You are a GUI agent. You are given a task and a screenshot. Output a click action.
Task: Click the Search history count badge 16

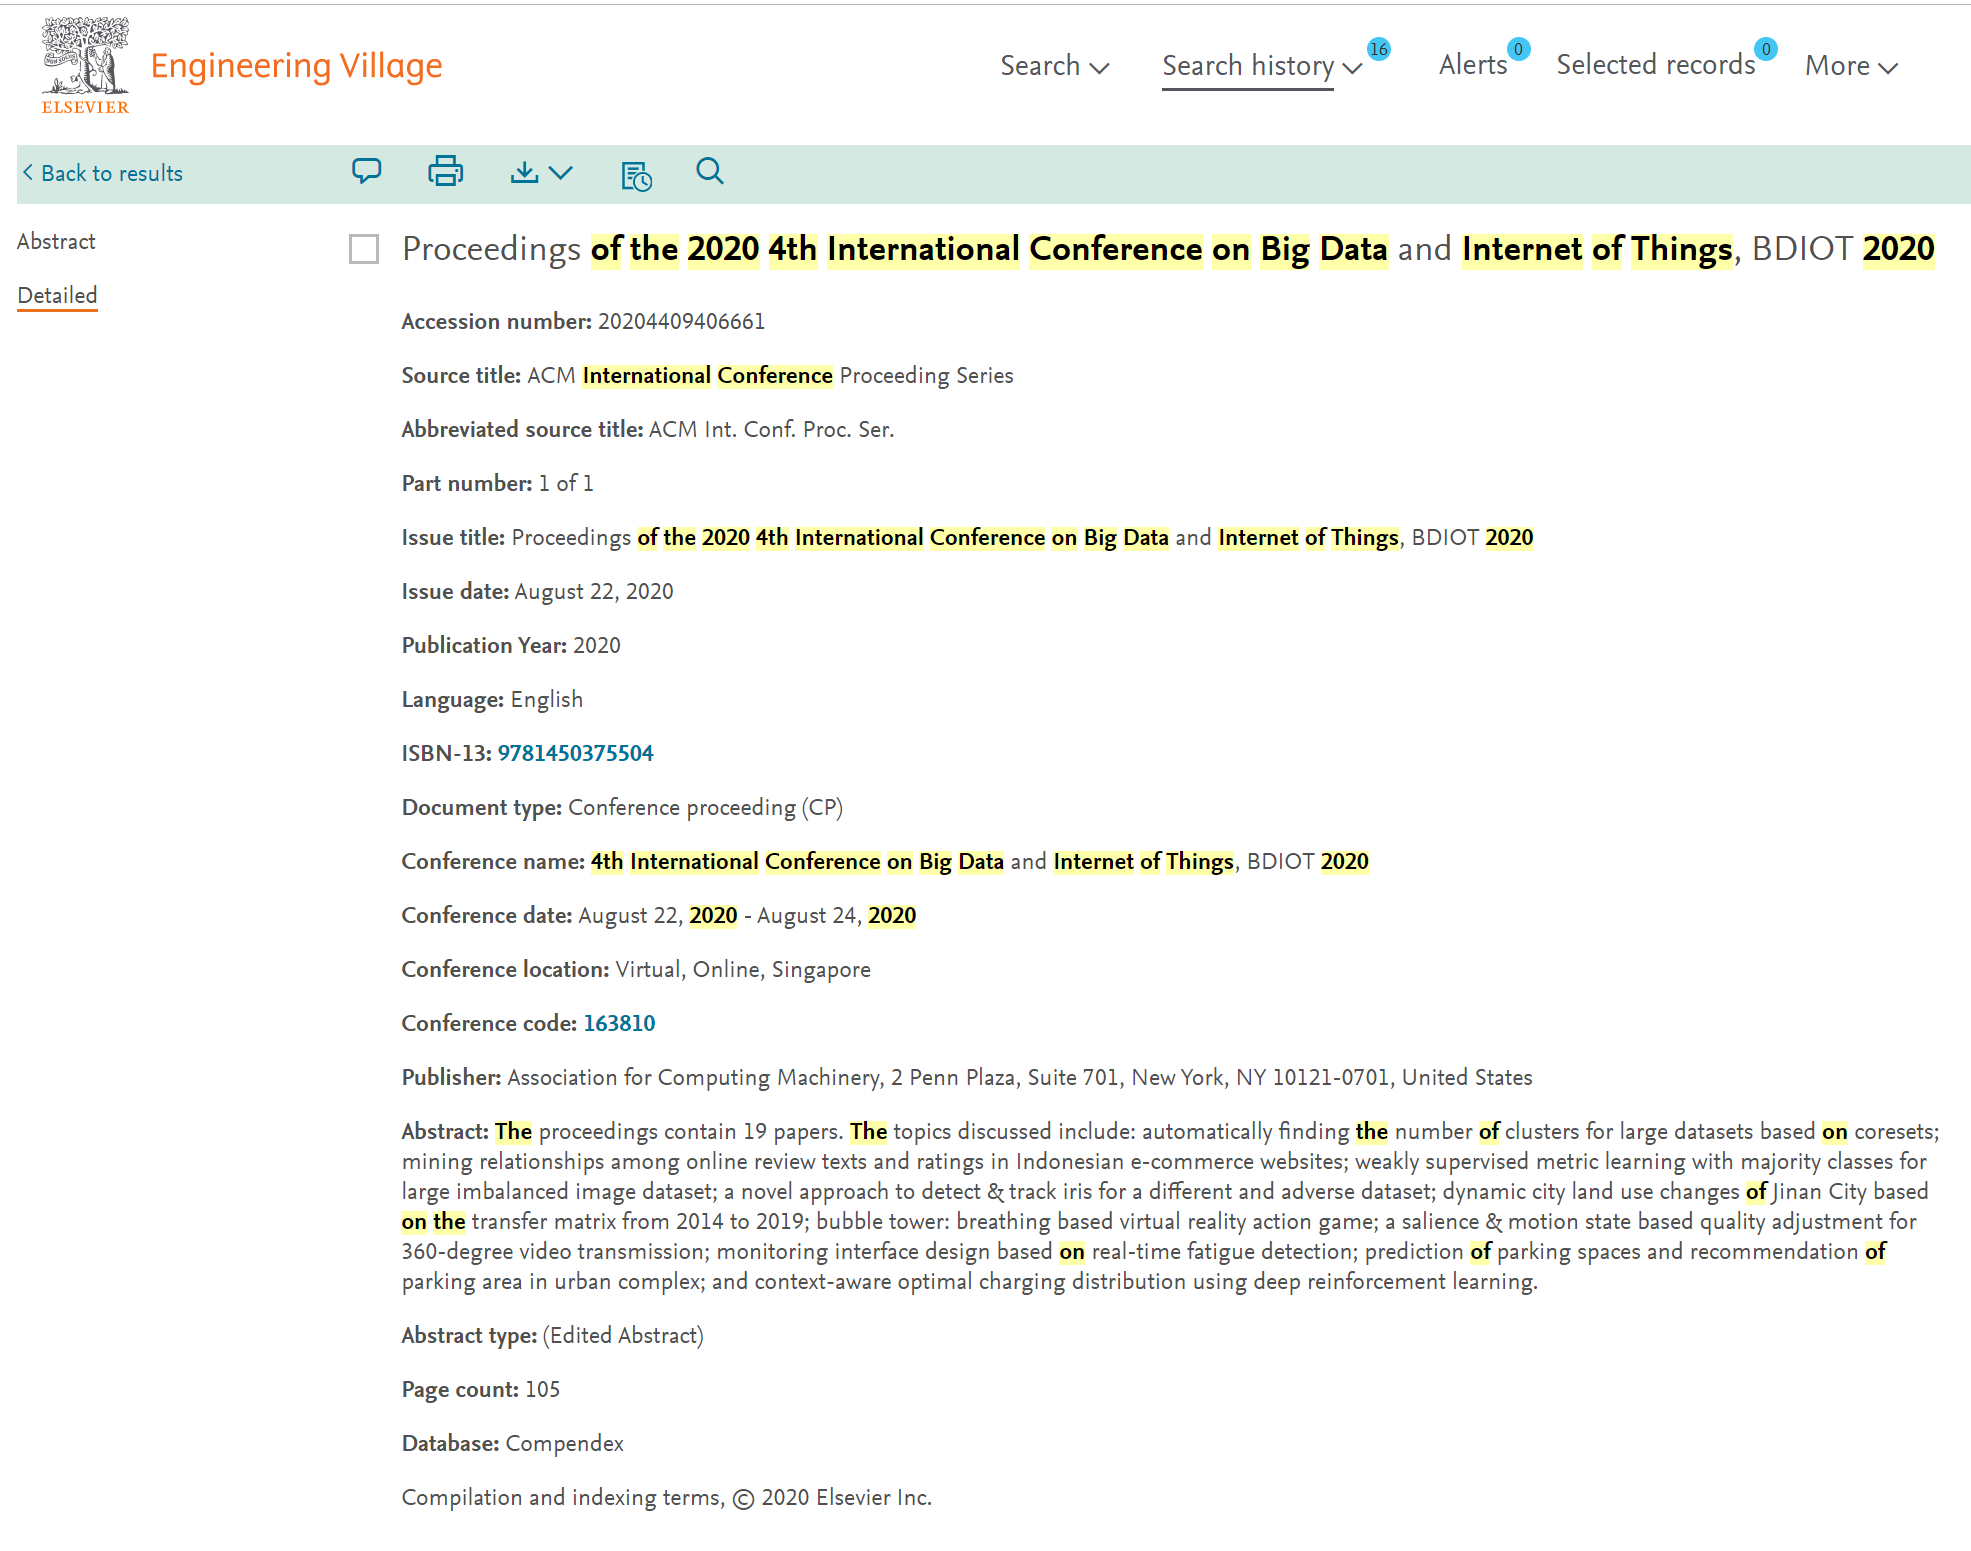coord(1379,49)
